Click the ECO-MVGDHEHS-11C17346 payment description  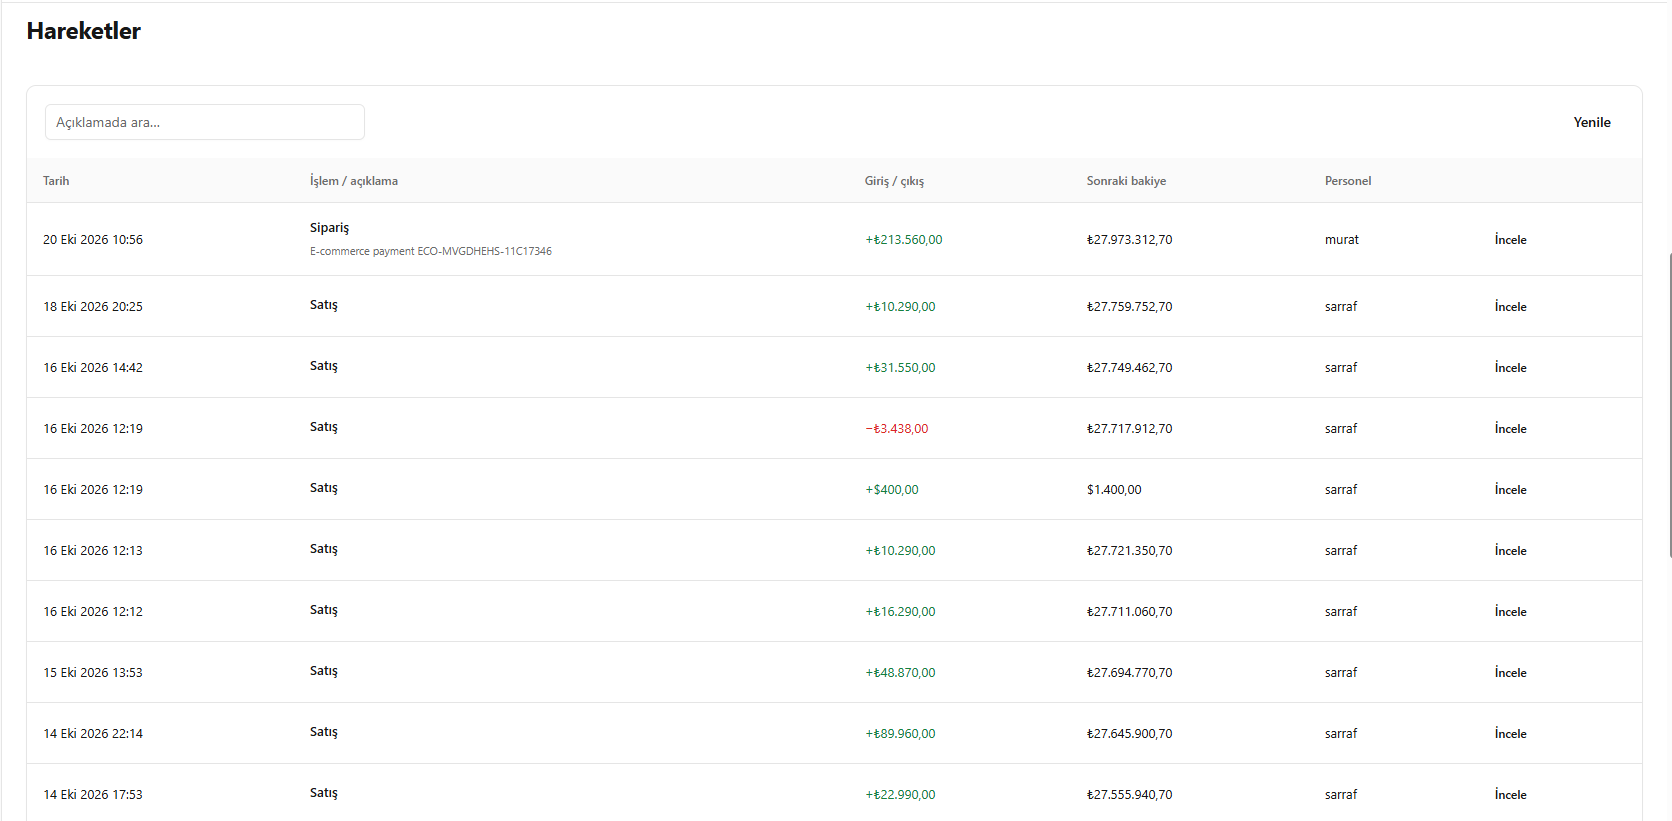(x=431, y=251)
